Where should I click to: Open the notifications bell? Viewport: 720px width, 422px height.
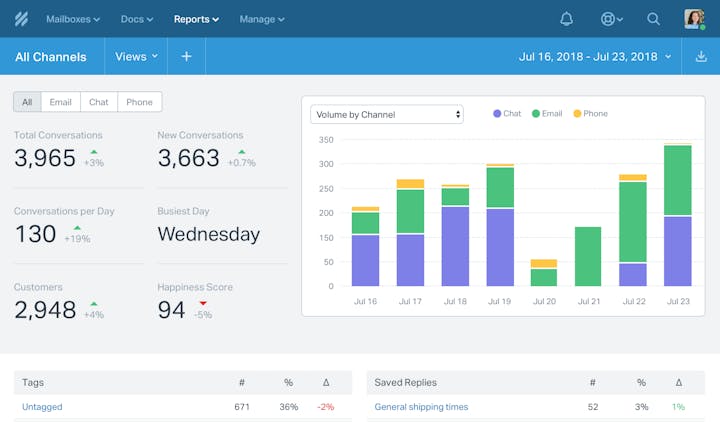pos(567,19)
